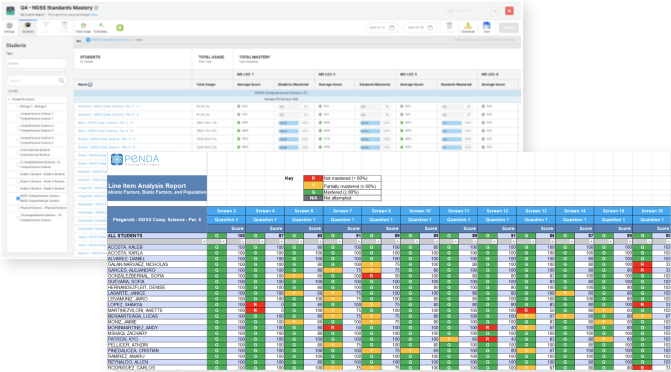Screen dimensions: 671x372
Task: Select the PATRON, KYO student row
Action: click(x=157, y=339)
